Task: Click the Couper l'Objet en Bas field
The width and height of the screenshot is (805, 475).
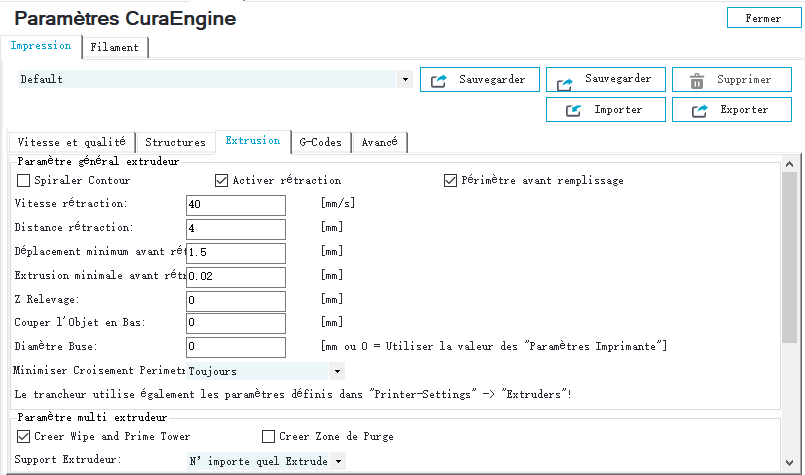Action: tap(236, 324)
